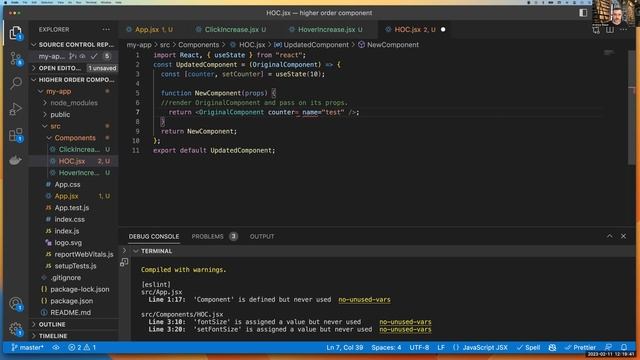This screenshot has height=360, width=640.
Task: Open notifications bell in status bar
Action: [624, 347]
